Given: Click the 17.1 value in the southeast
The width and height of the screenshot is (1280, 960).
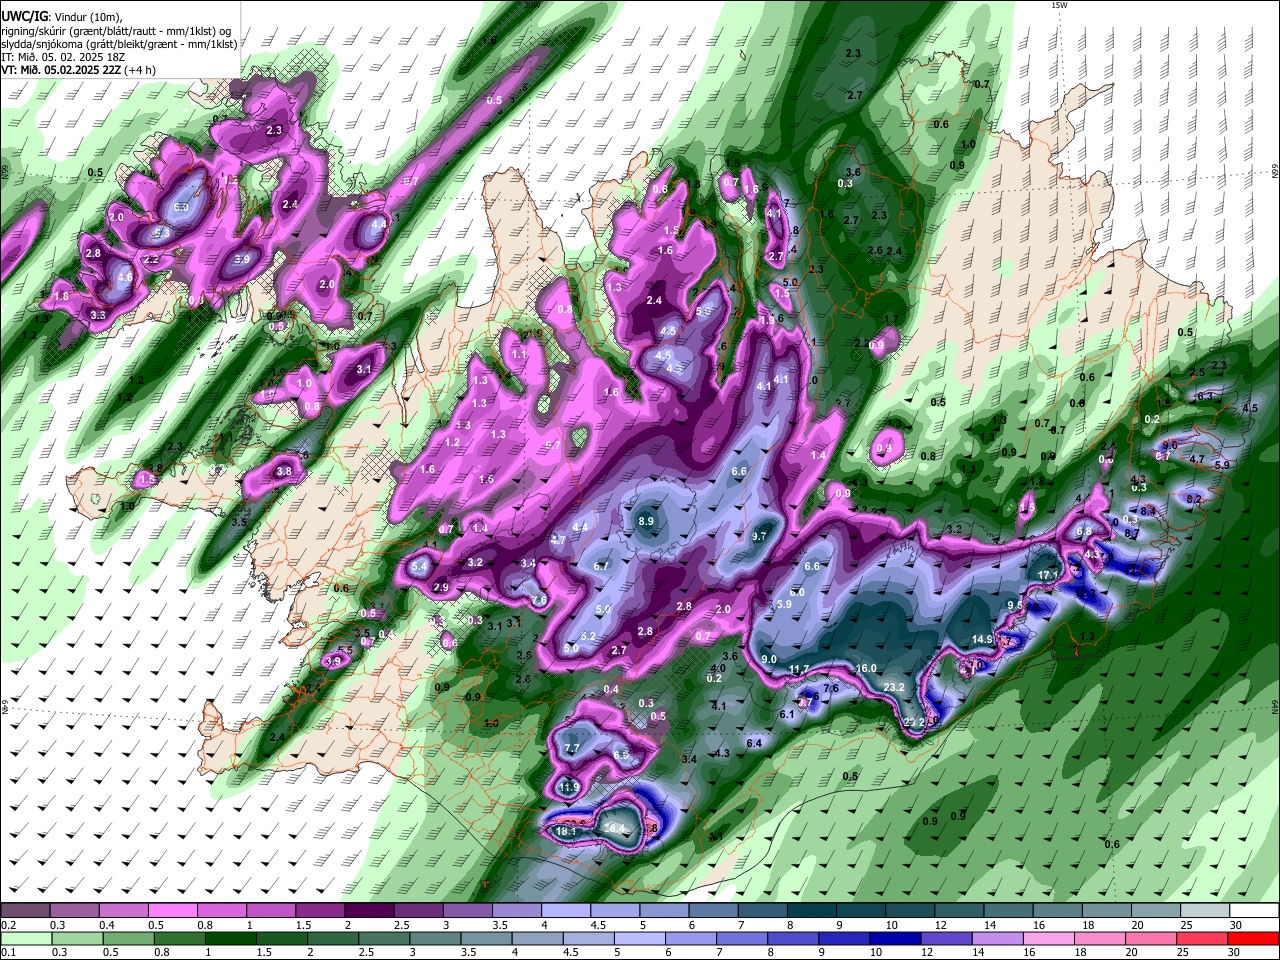Looking at the screenshot, I should click(x=1048, y=576).
